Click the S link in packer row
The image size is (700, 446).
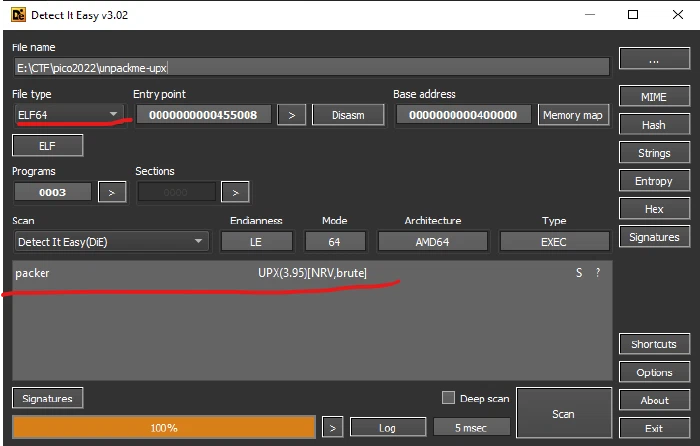(x=579, y=273)
